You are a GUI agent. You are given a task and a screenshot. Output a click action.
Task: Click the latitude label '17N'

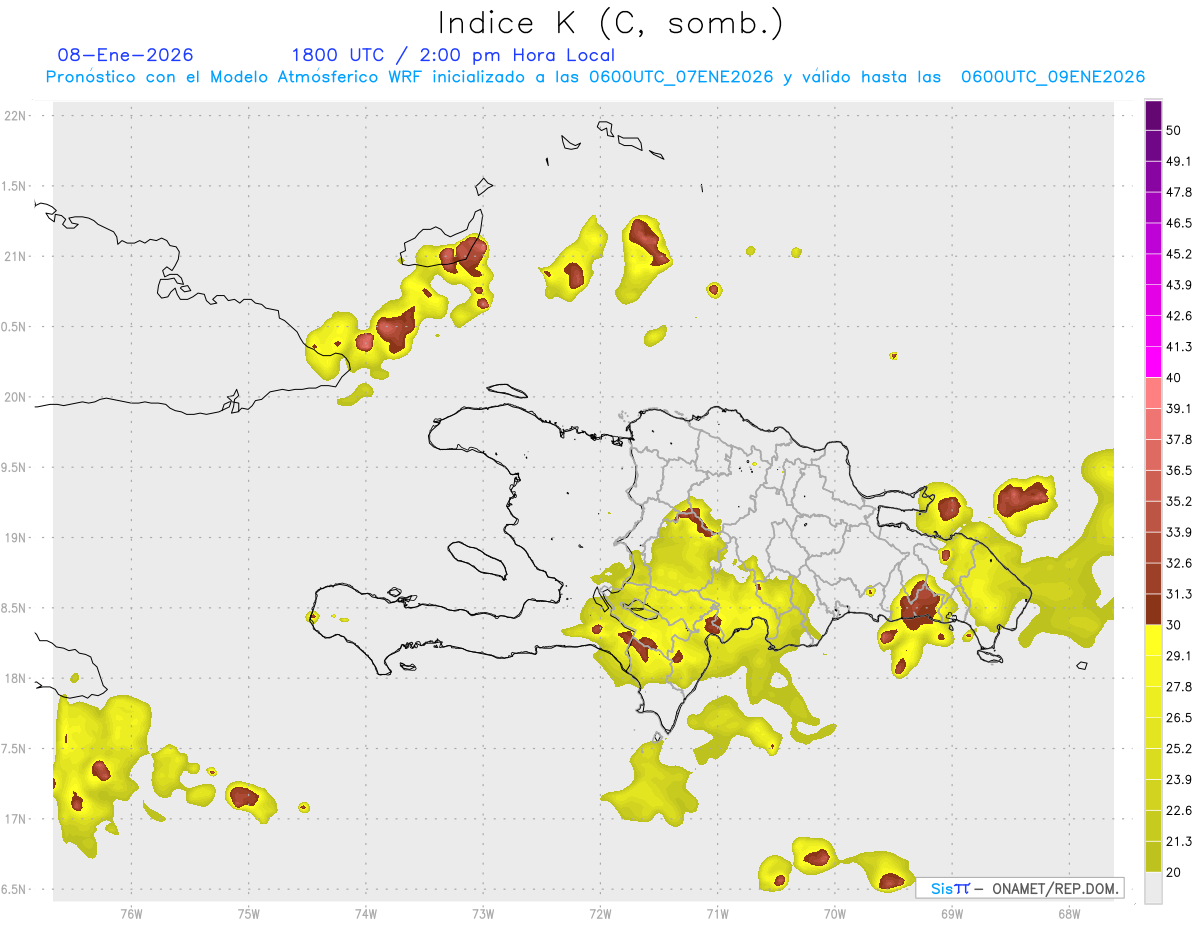(x=14, y=819)
